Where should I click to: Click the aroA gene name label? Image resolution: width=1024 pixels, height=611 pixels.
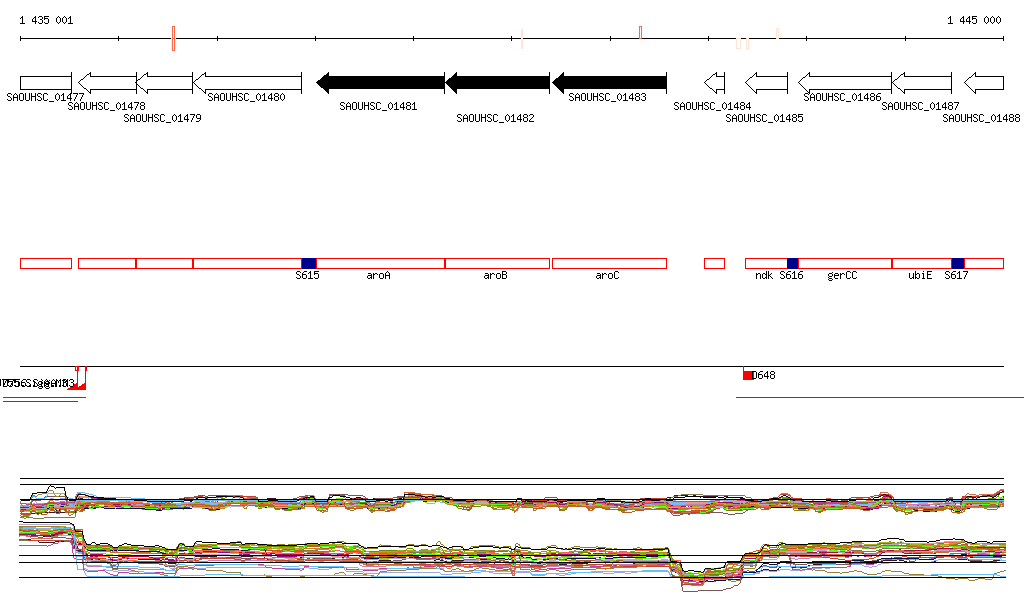click(378, 275)
